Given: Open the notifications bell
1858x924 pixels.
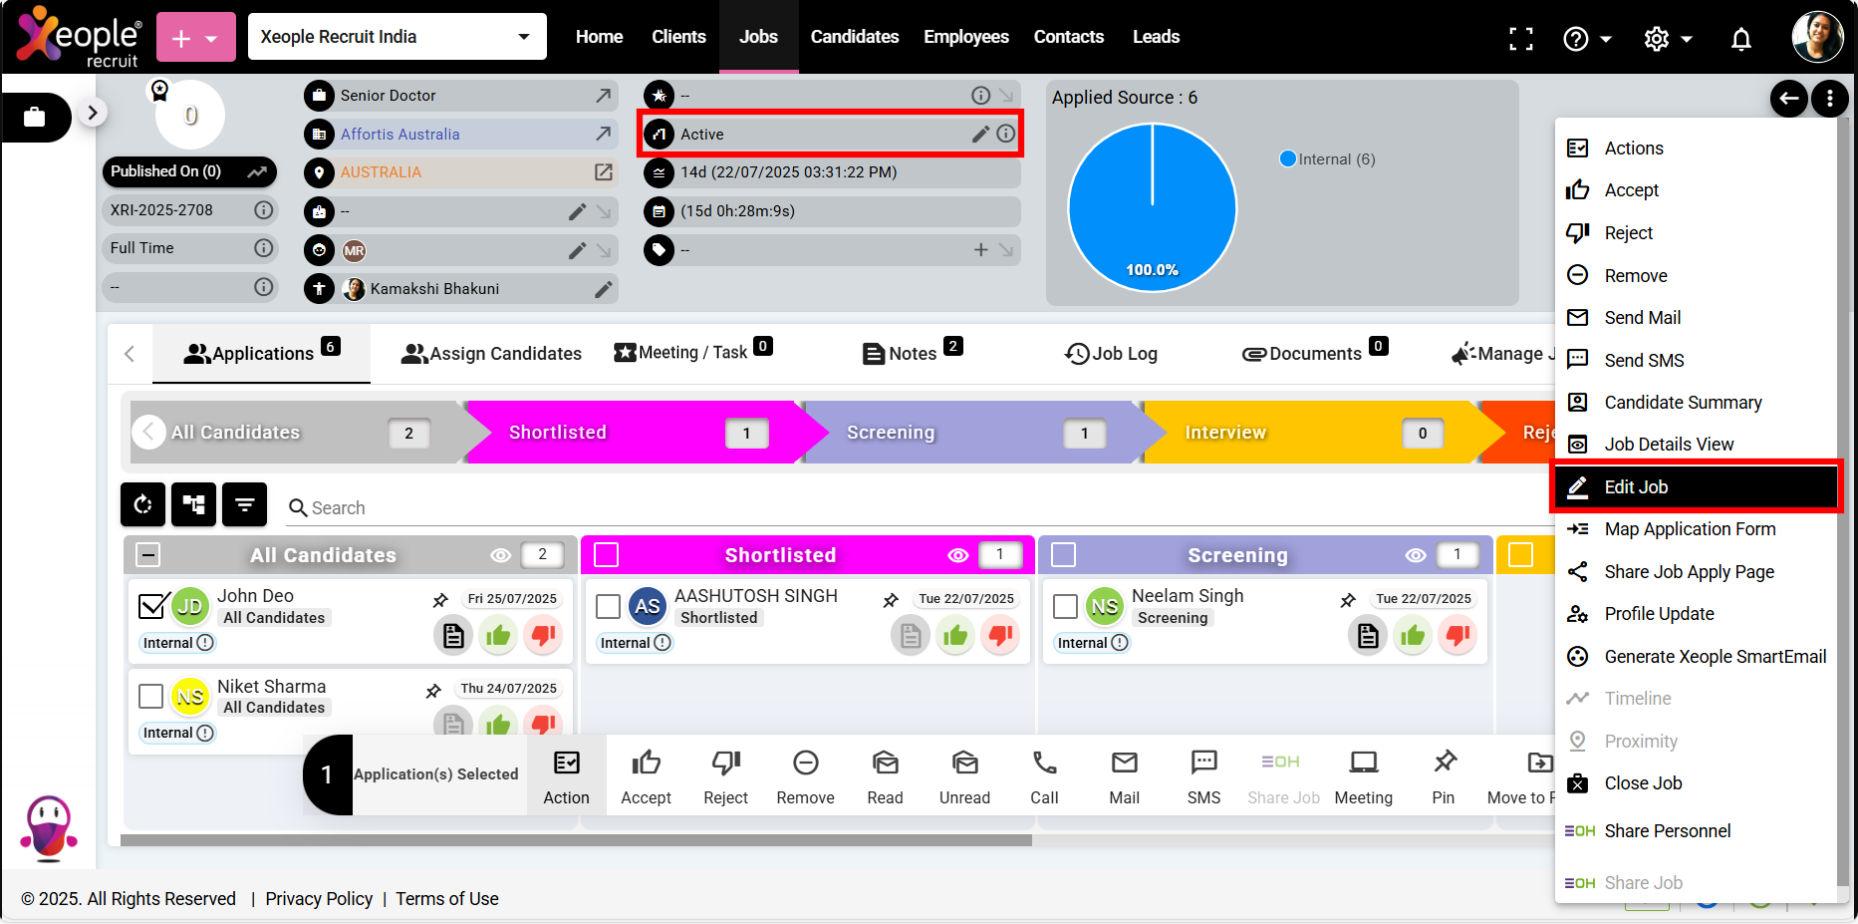Looking at the screenshot, I should click(x=1741, y=38).
